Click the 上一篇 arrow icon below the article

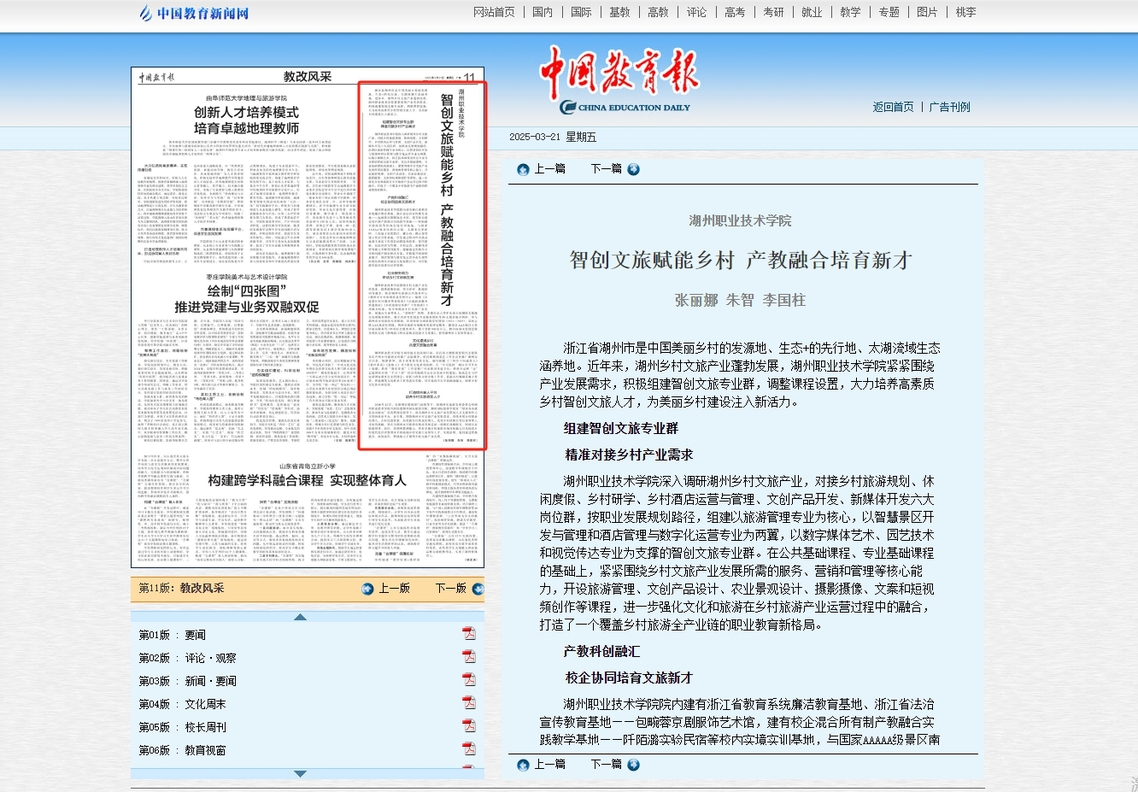point(523,764)
